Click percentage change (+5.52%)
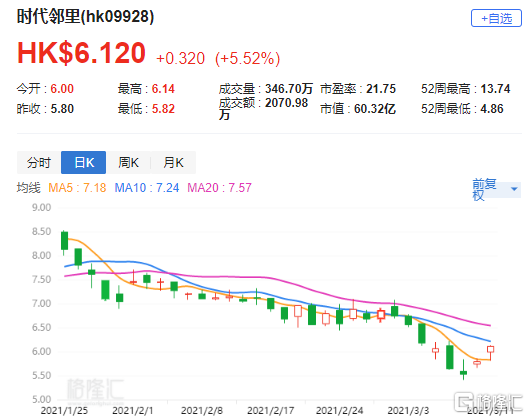This screenshot has height=419, width=529. pyautogui.click(x=248, y=58)
